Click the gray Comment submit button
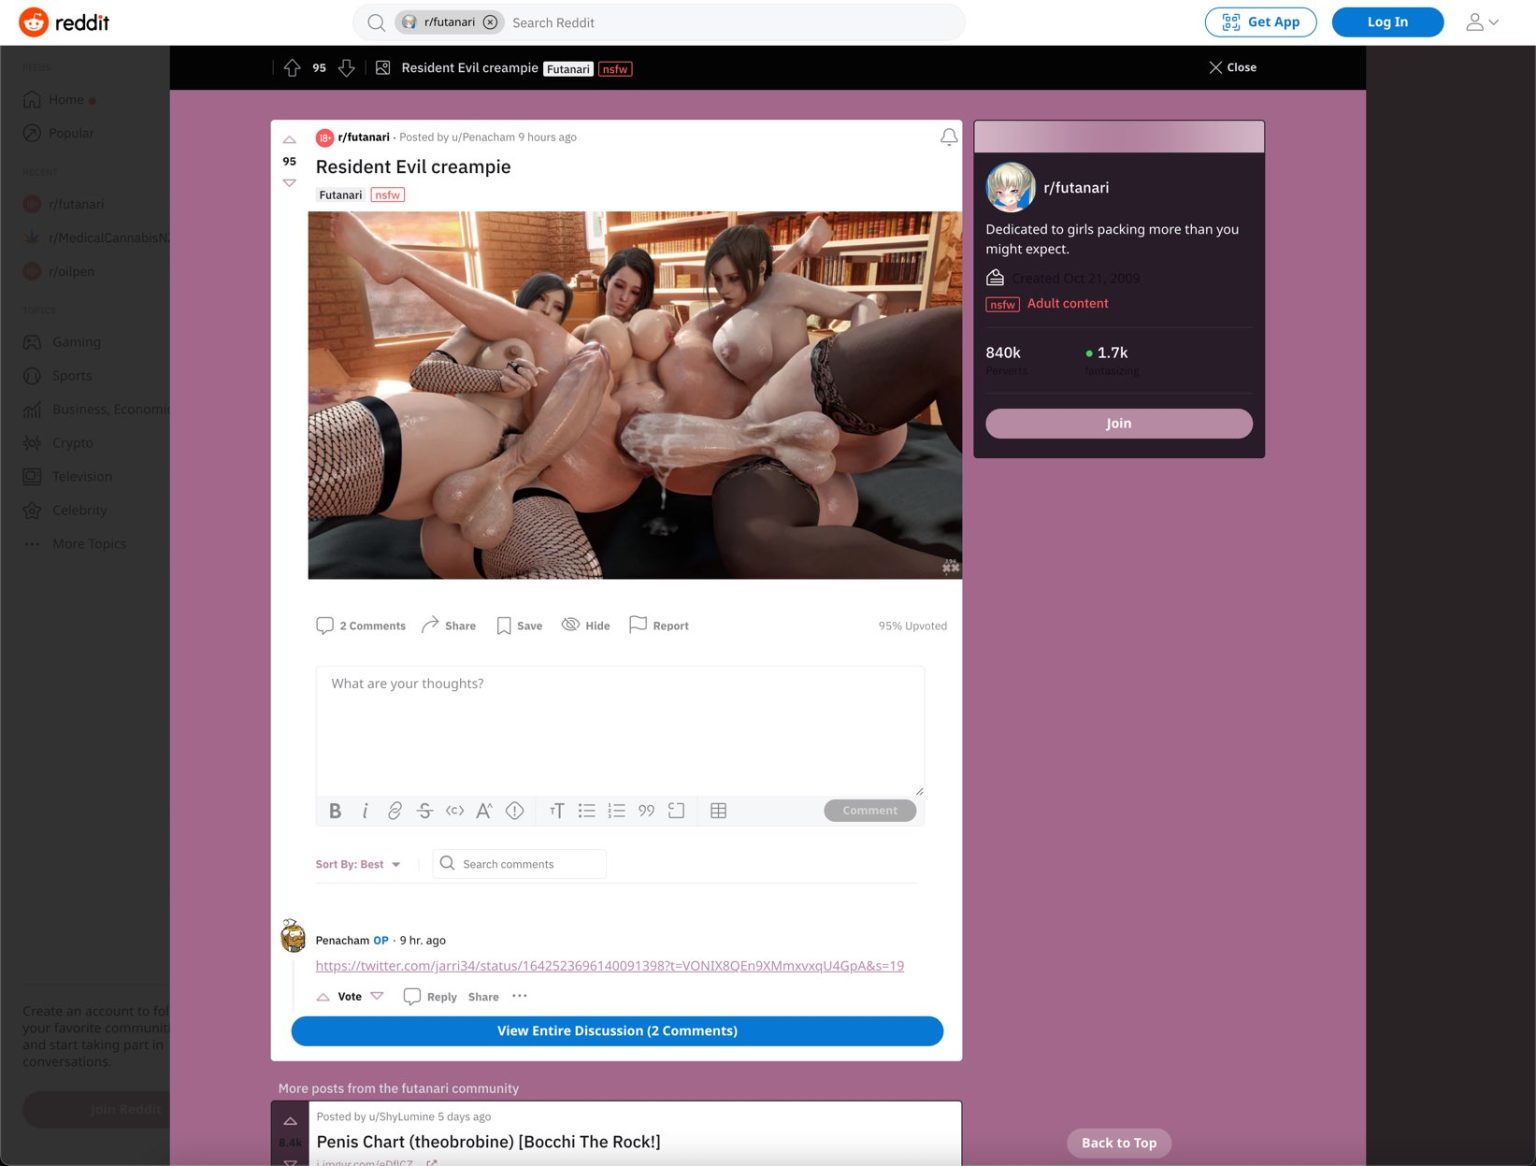The image size is (1536, 1166). click(x=870, y=811)
